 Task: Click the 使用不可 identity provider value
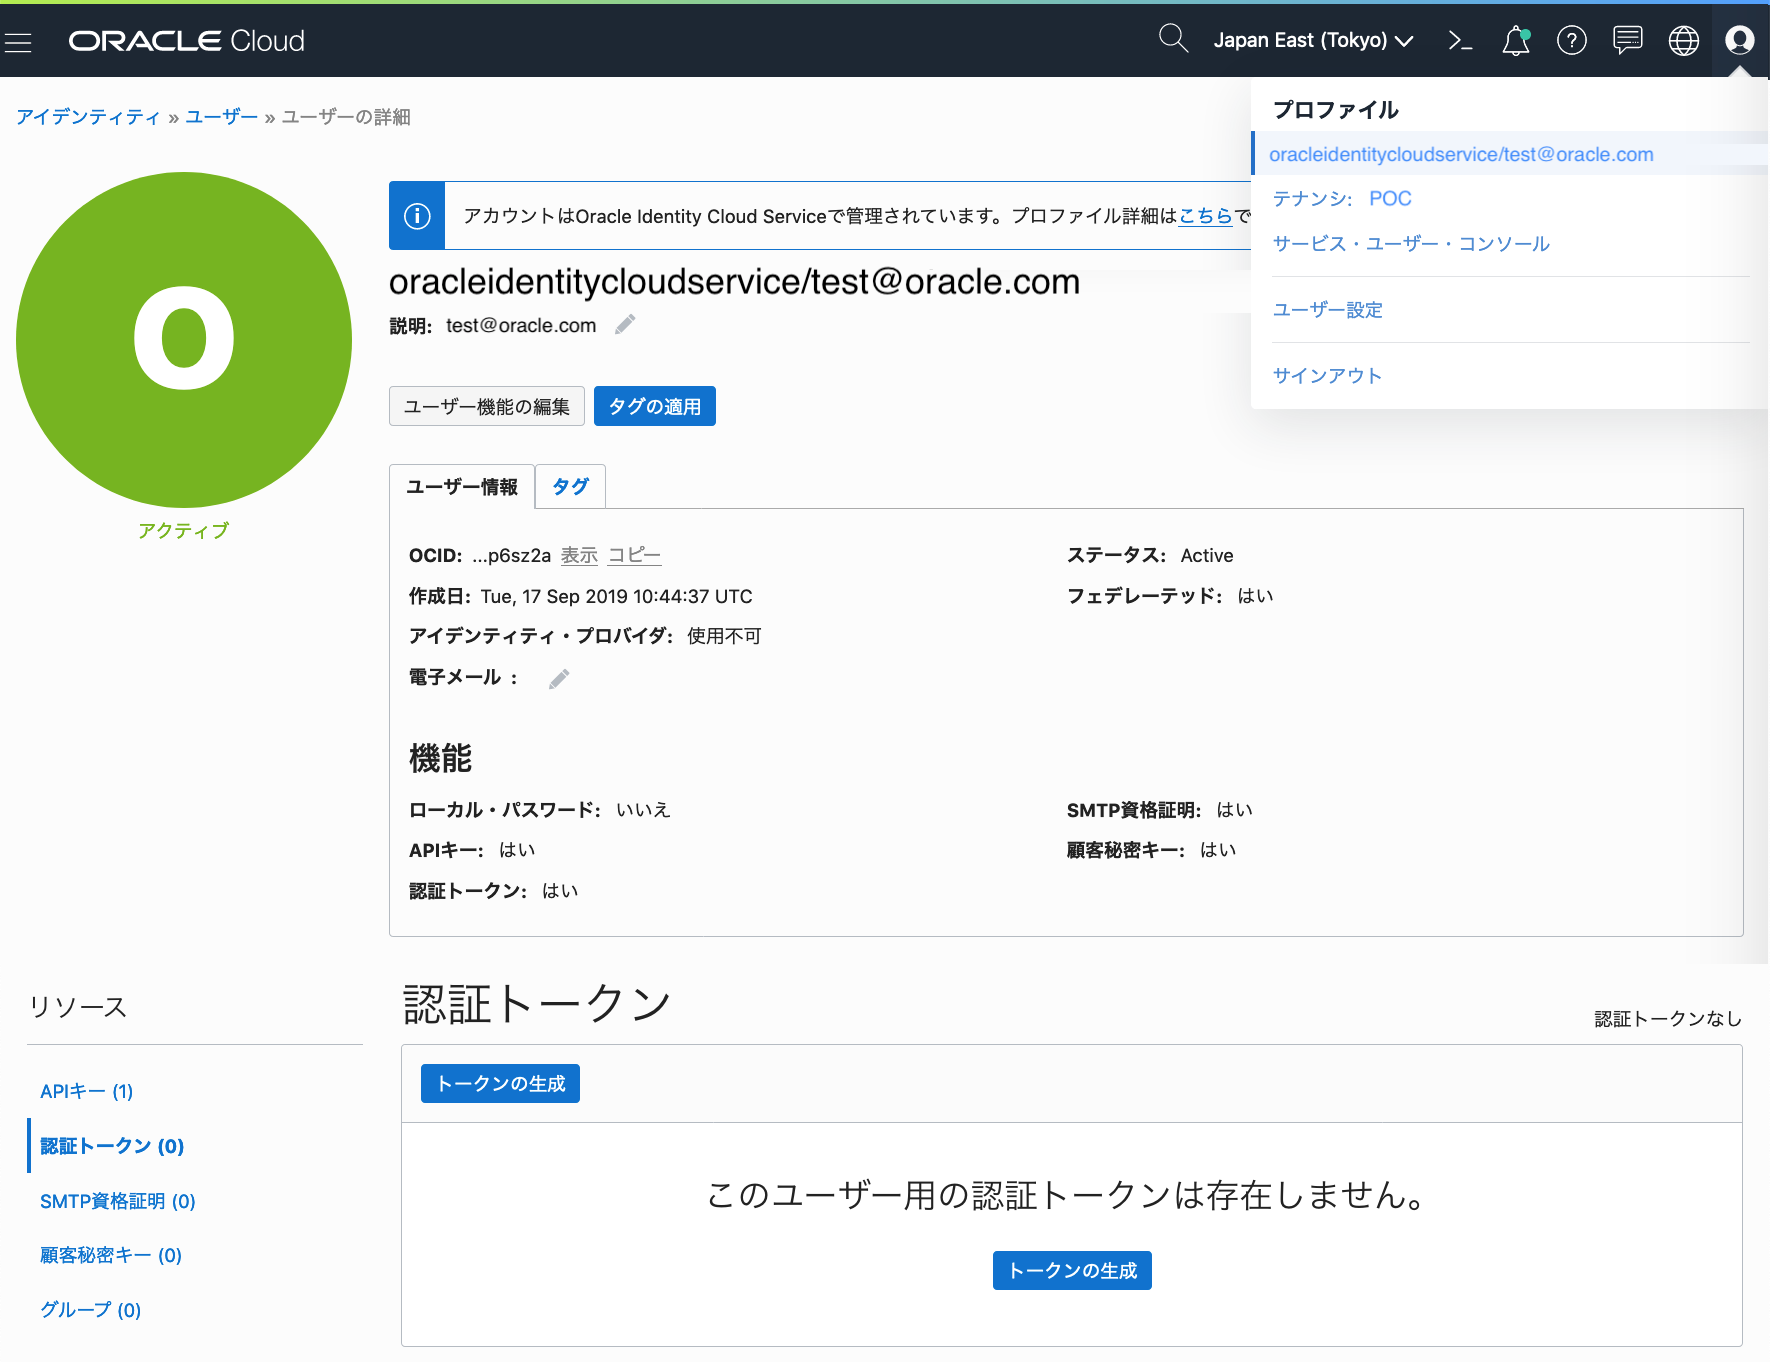724,637
